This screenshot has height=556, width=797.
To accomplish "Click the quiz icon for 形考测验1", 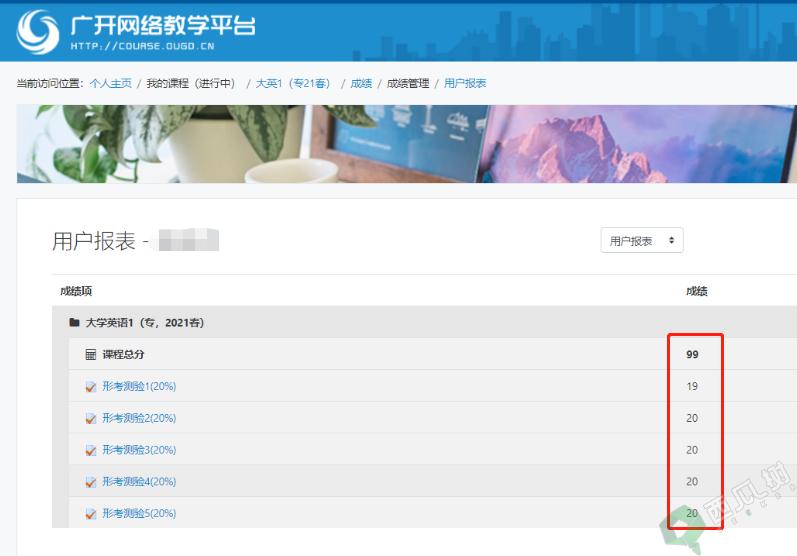I will [90, 387].
